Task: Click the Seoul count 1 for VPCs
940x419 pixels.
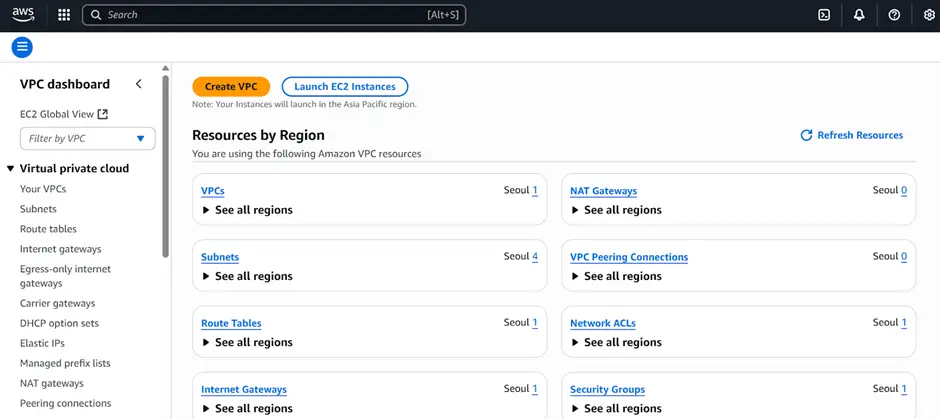Action: tap(535, 191)
